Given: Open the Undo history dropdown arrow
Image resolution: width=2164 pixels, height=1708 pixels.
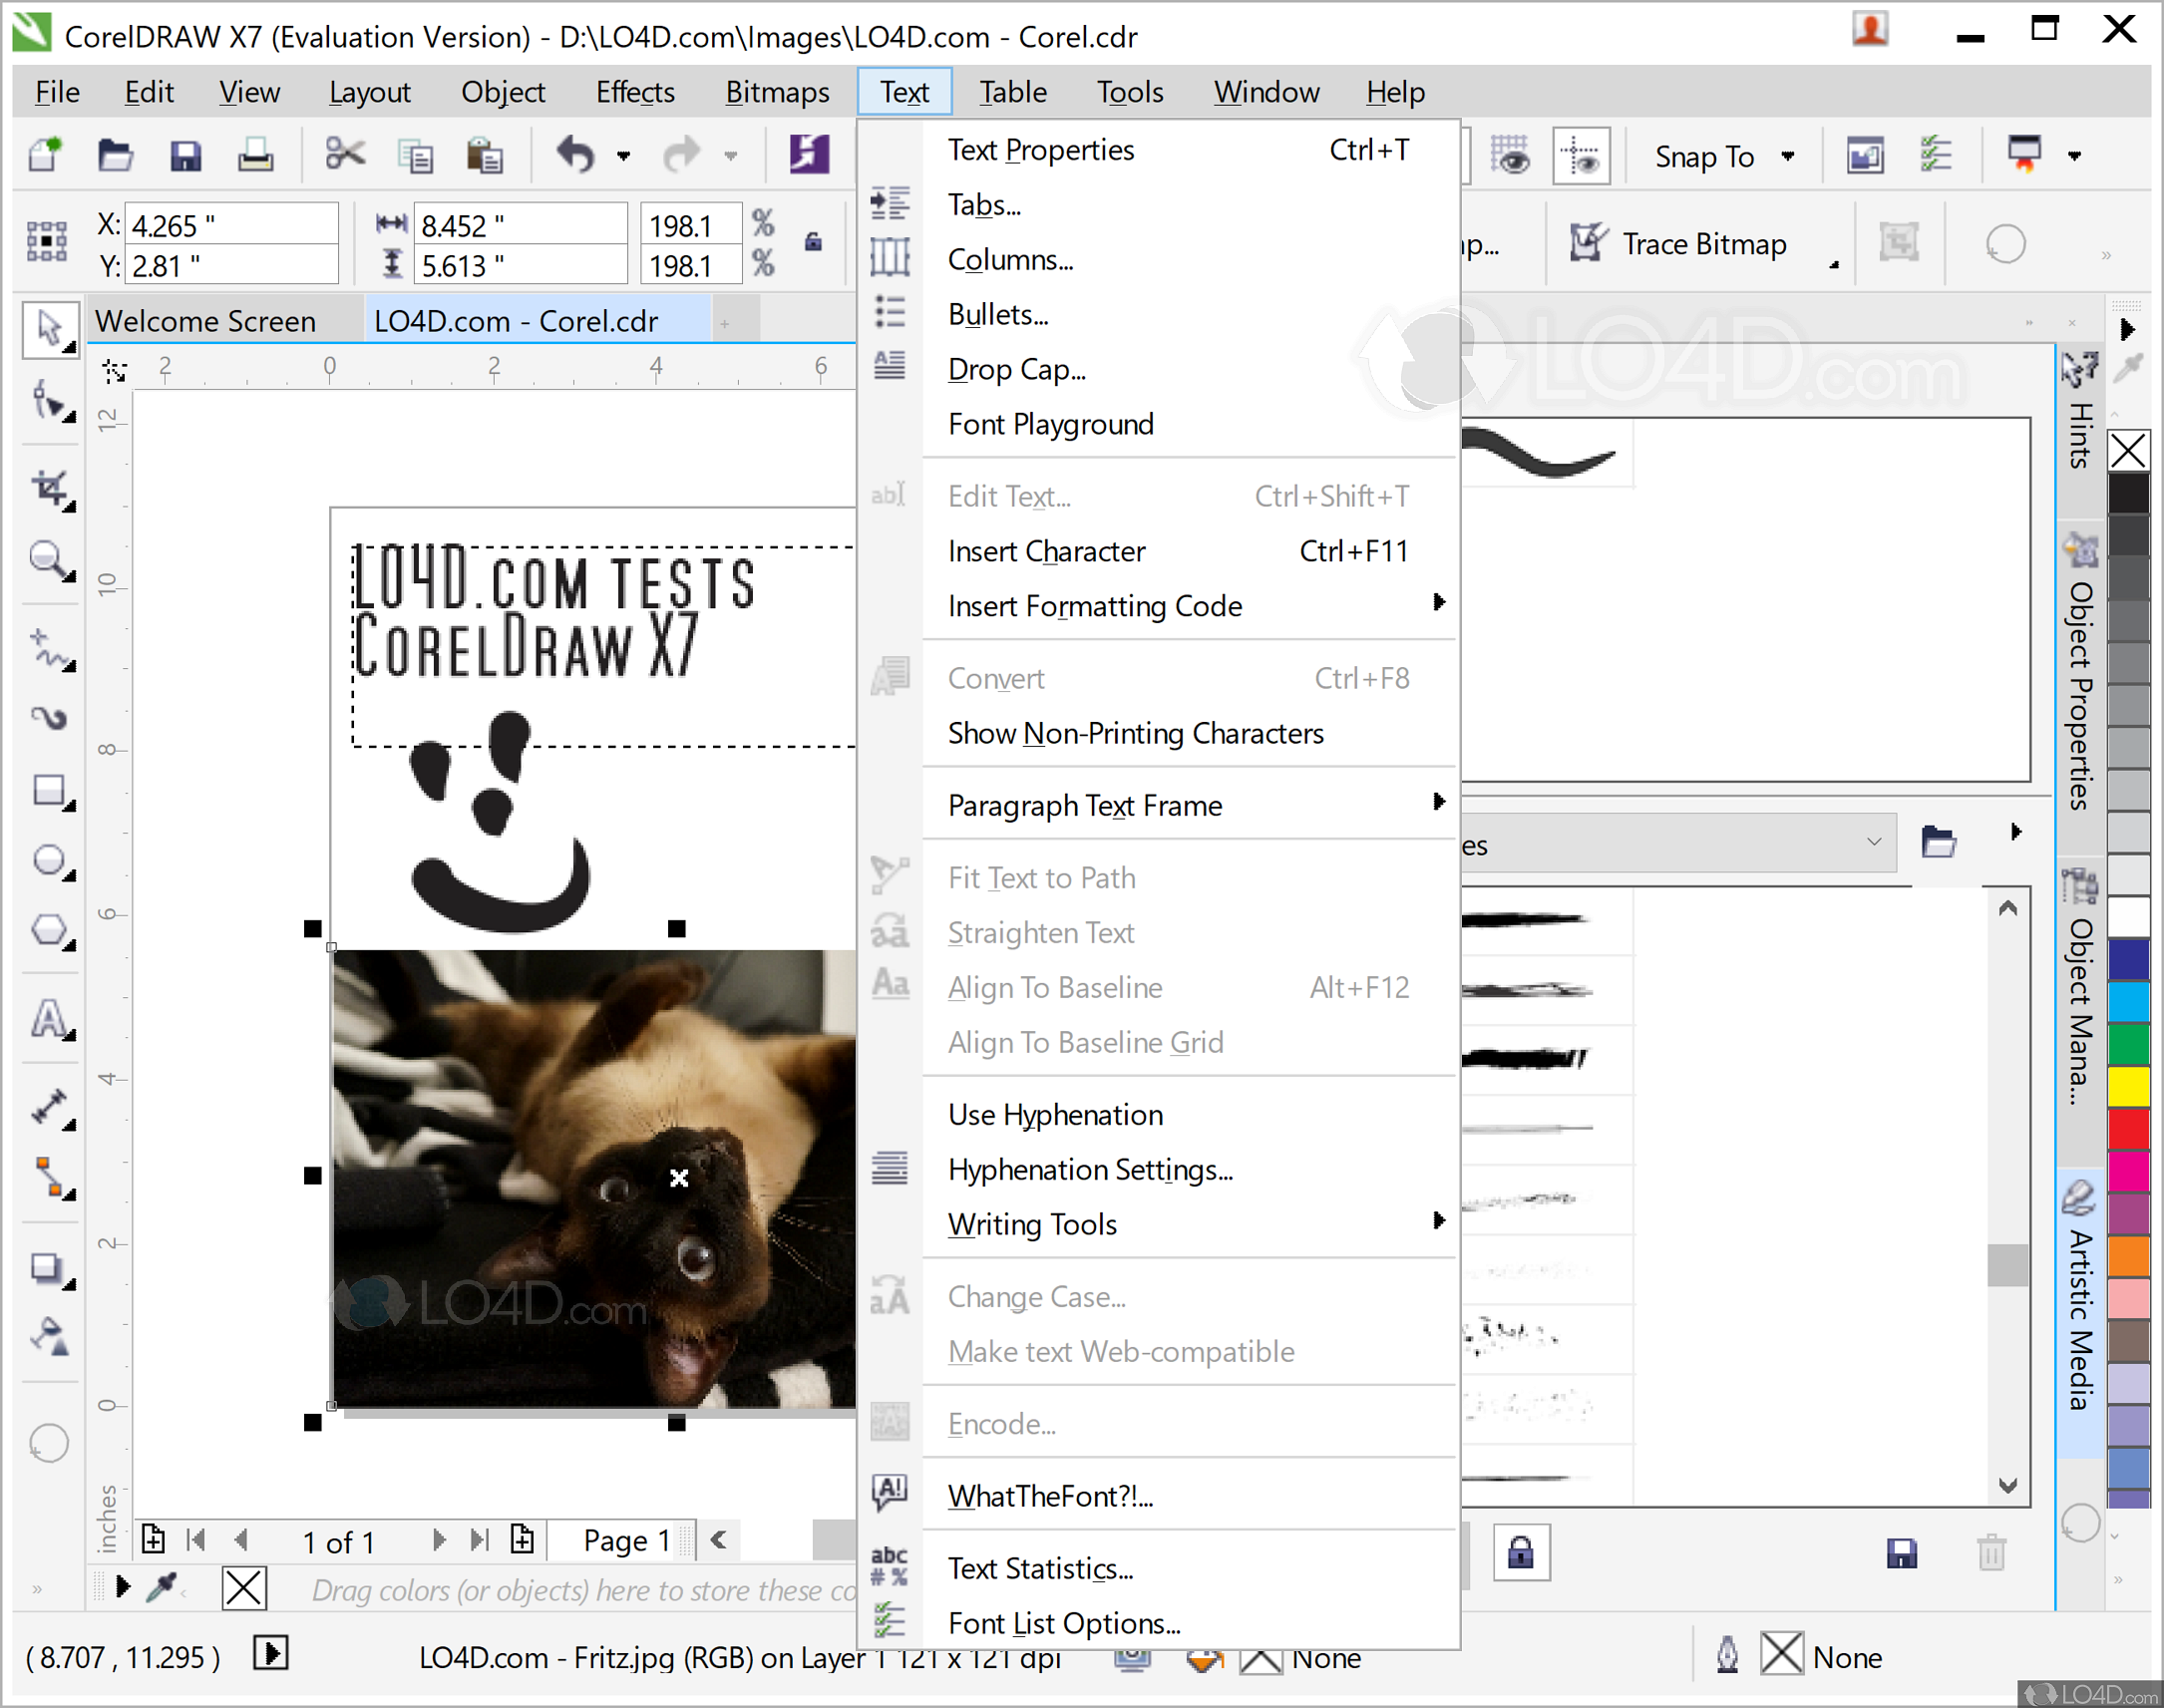Looking at the screenshot, I should point(623,156).
